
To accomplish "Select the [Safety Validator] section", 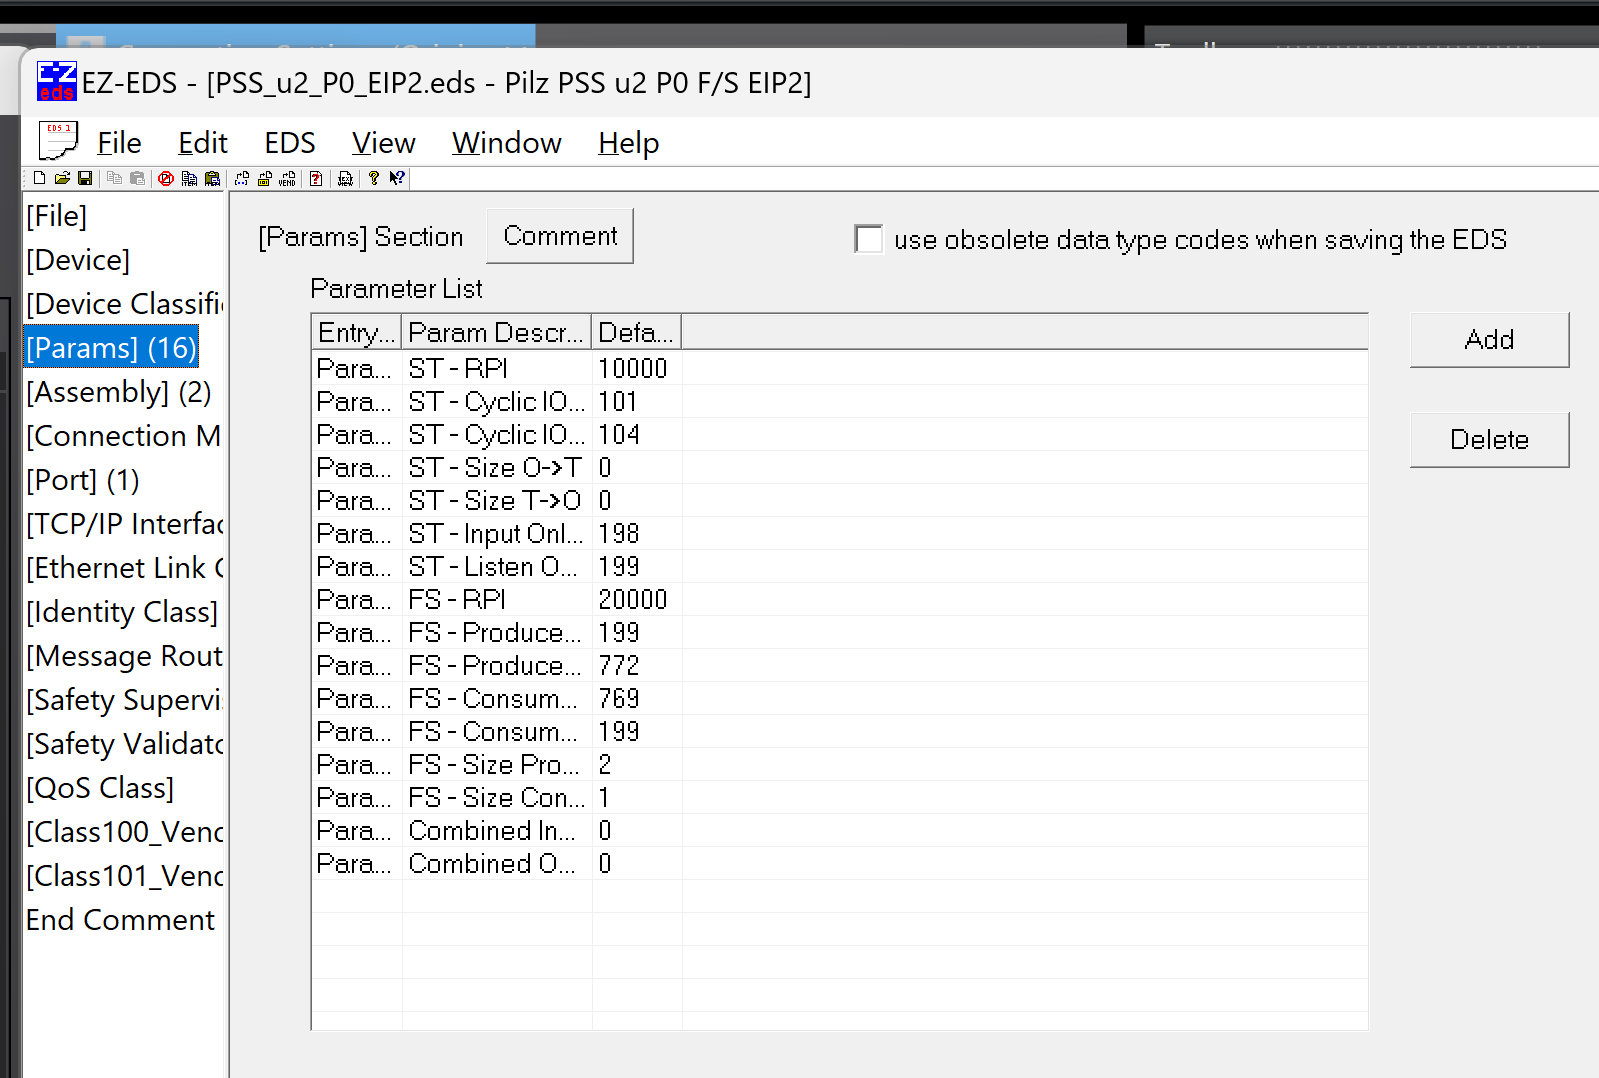I will [125, 744].
